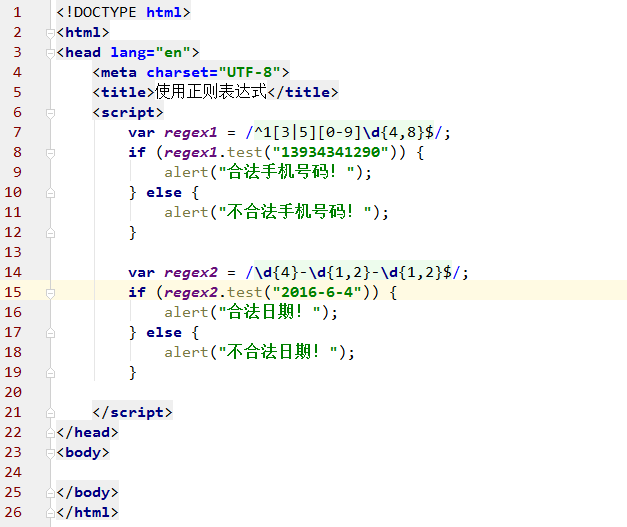This screenshot has height=527, width=627.
Task: Toggle fold marker at closing script line 21
Action: [50, 413]
